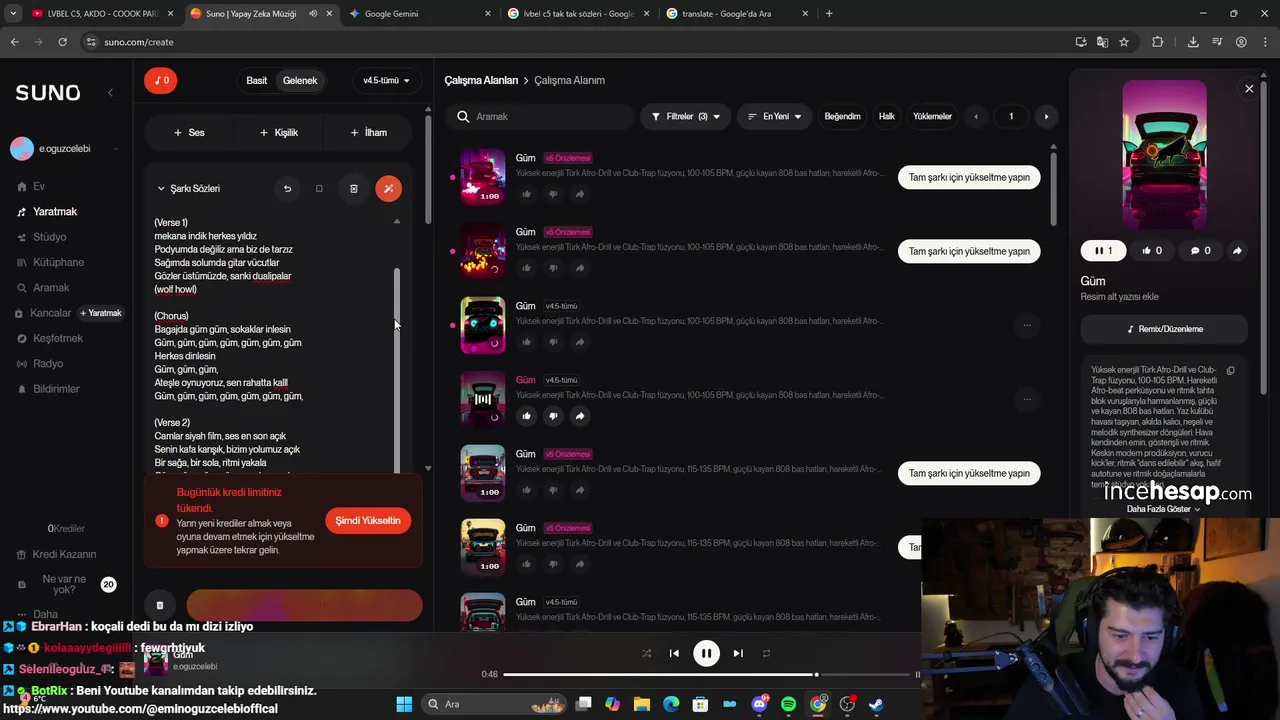Expand Daha Fazla Göster in details
The width and height of the screenshot is (1280, 720).
1164,509
